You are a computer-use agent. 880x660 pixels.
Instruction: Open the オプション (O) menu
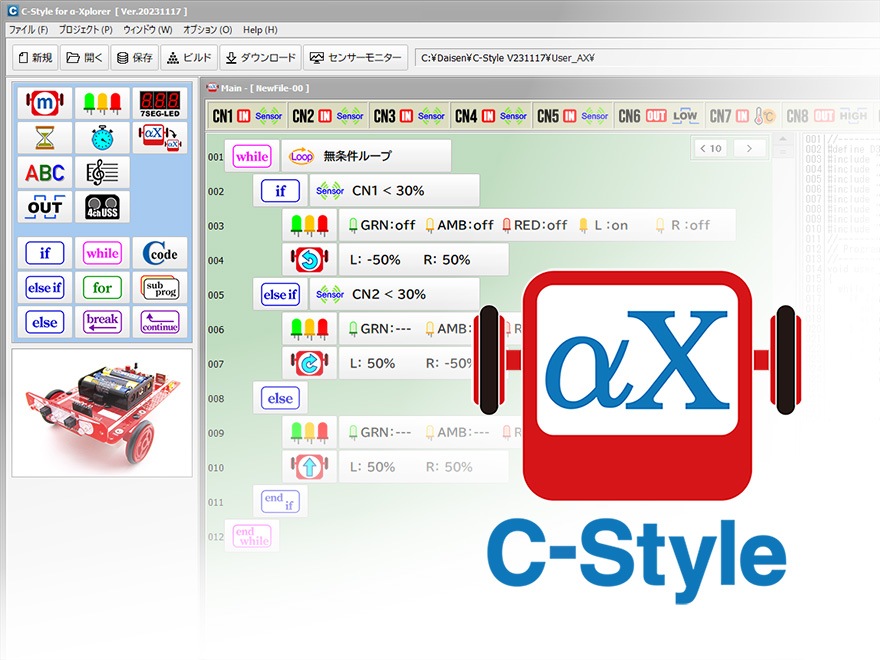click(x=208, y=30)
